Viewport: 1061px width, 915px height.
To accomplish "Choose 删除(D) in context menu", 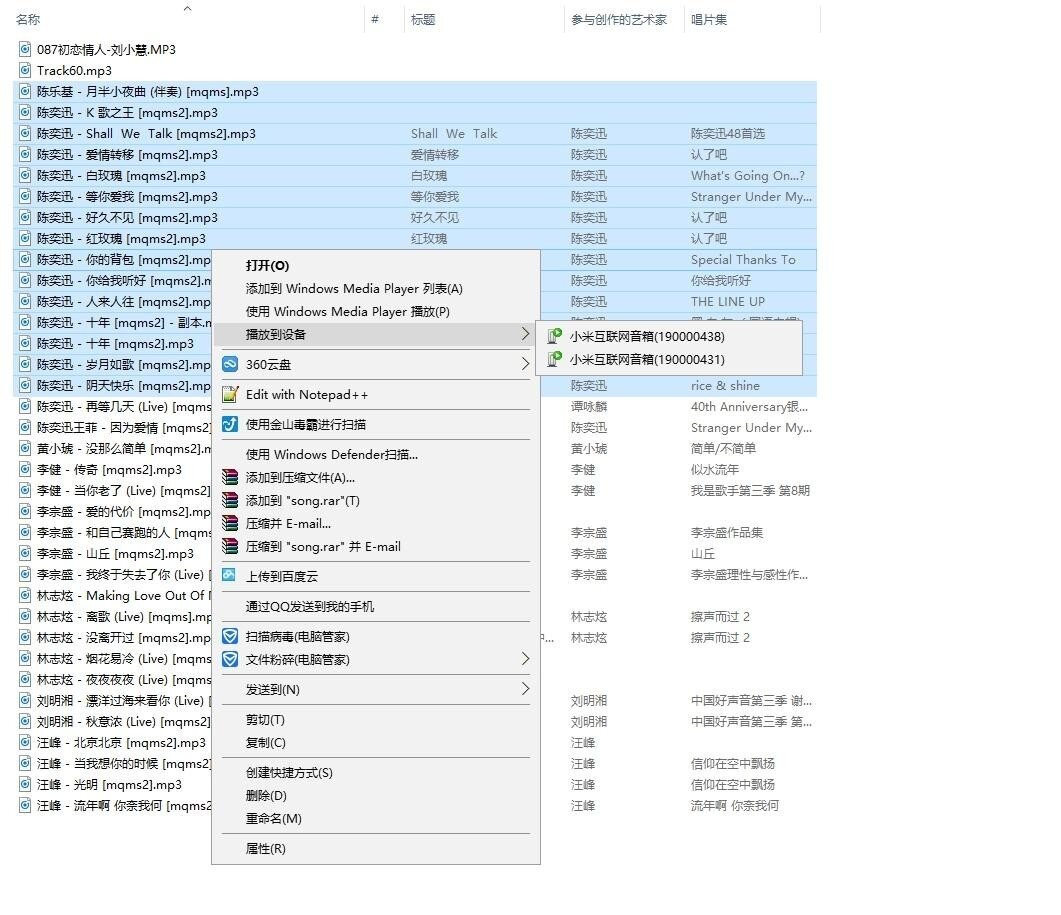I will [266, 795].
